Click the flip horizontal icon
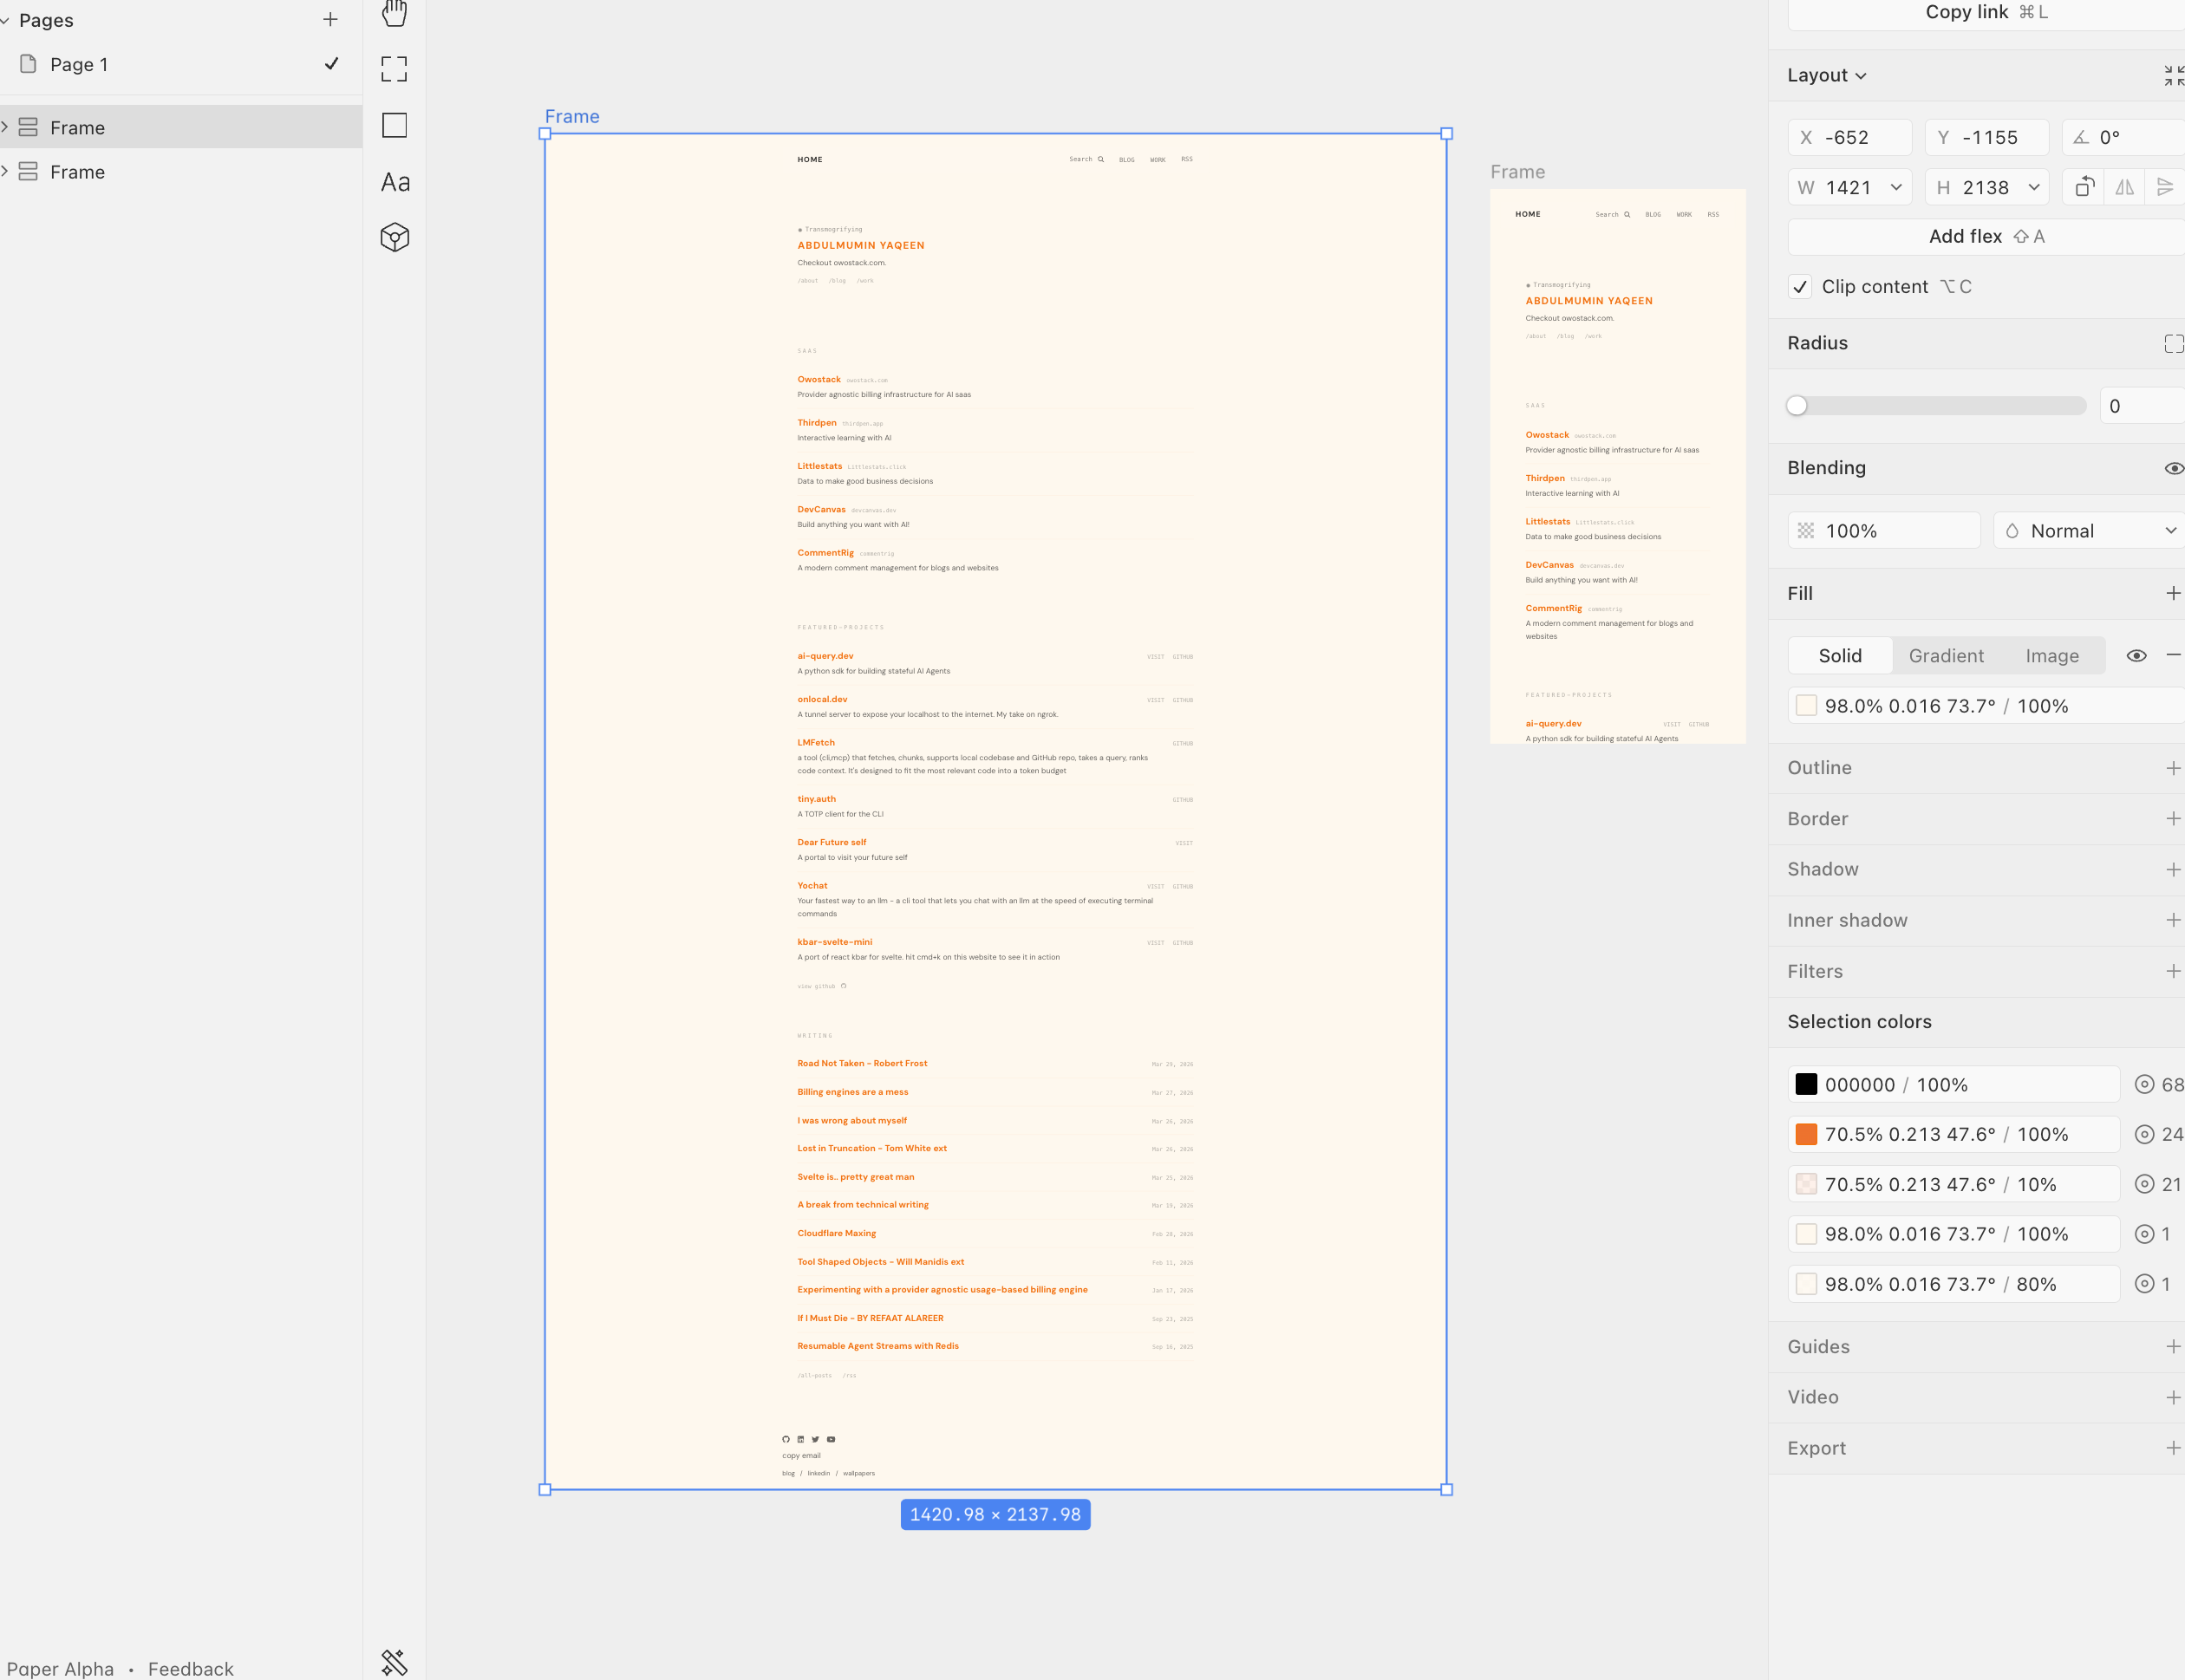Image resolution: width=2185 pixels, height=1680 pixels. pos(2124,187)
